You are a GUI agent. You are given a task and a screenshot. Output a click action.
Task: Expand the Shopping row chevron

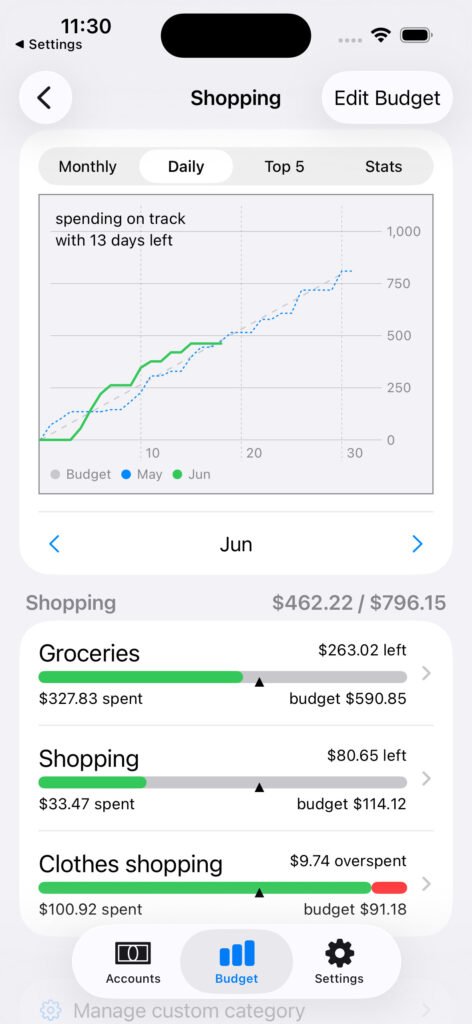(426, 778)
